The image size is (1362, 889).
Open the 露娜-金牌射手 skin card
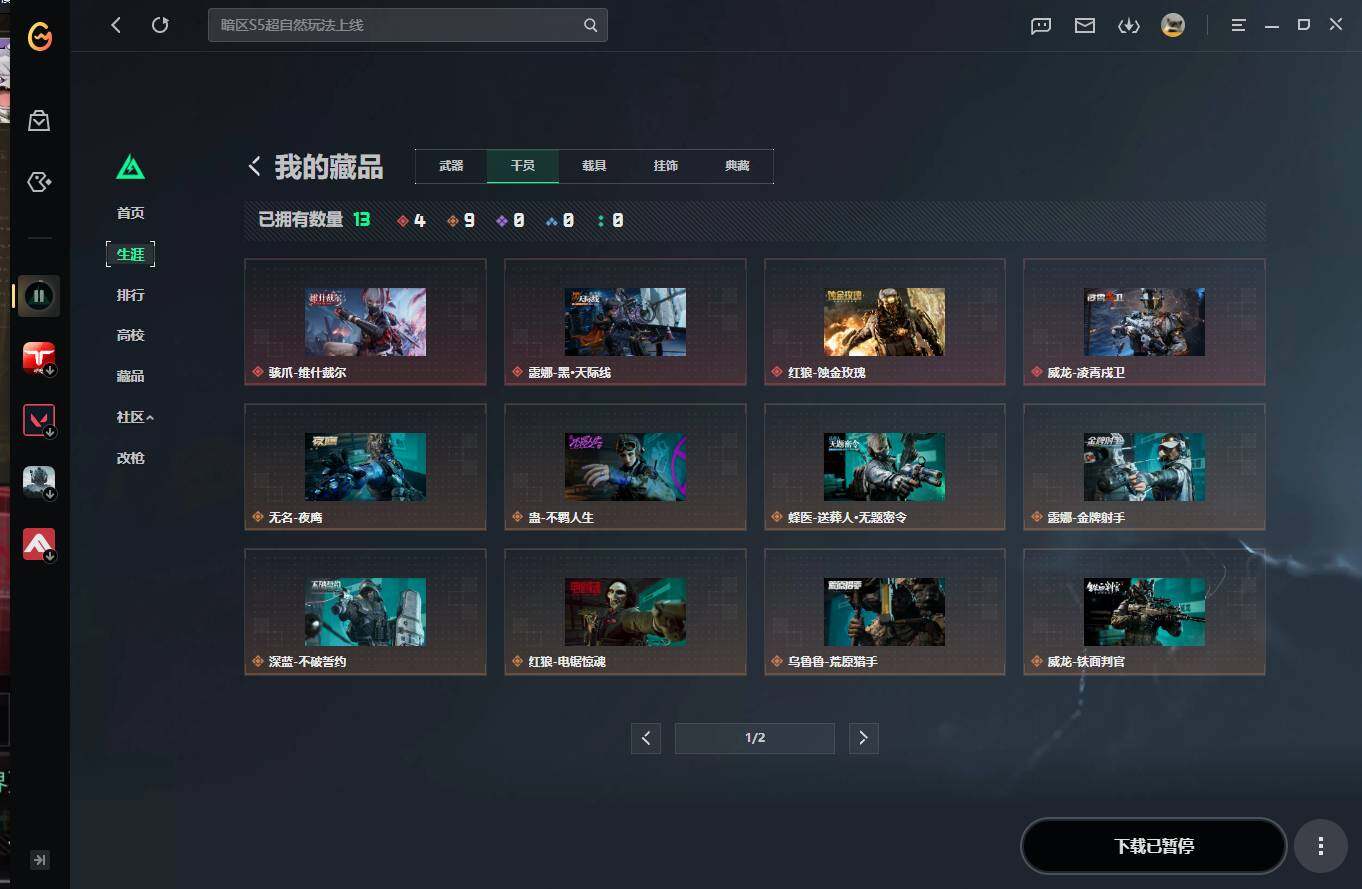[1144, 467]
